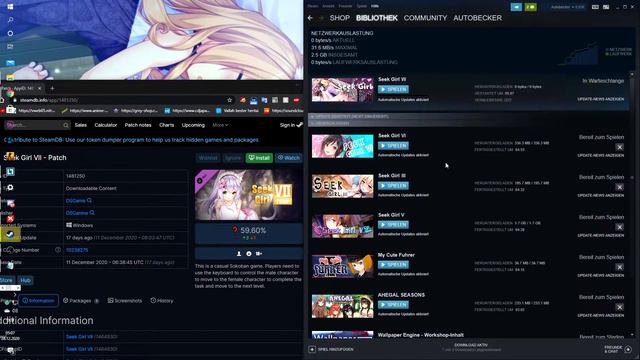
Task: Click the forward arrow in Steam navigation
Action: [x=321, y=18]
